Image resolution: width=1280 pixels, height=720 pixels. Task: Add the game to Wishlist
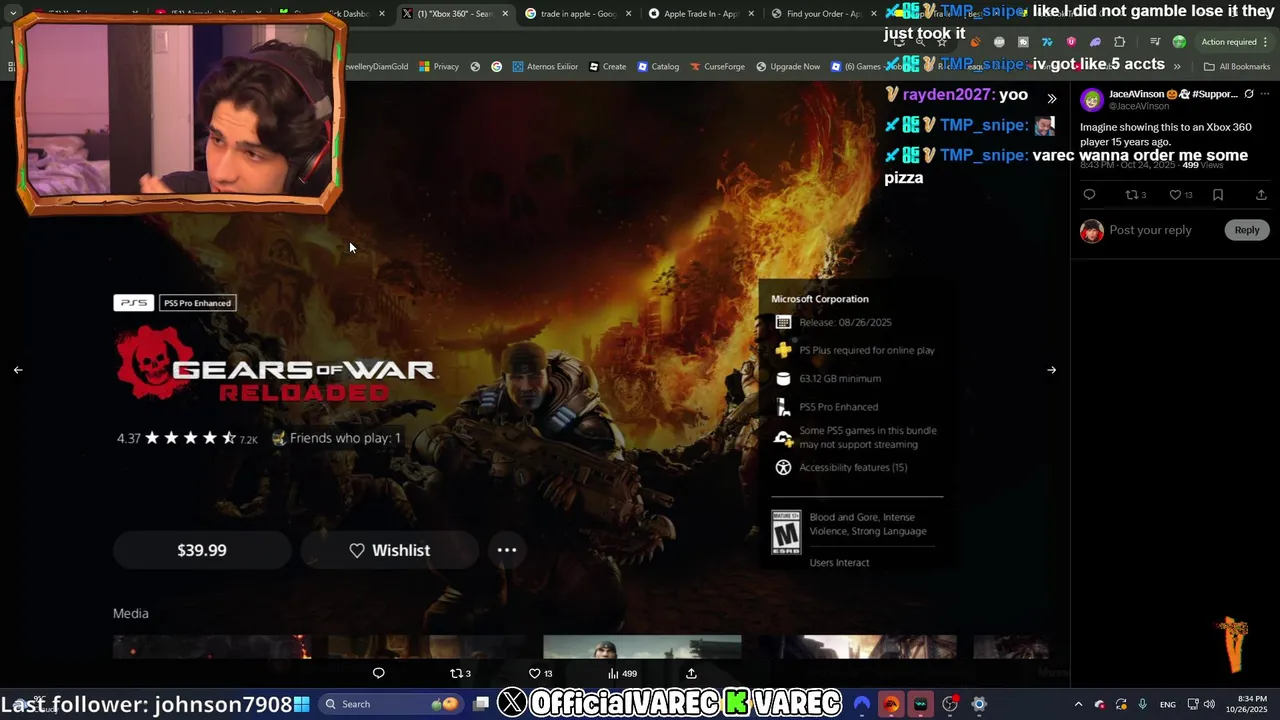(389, 550)
